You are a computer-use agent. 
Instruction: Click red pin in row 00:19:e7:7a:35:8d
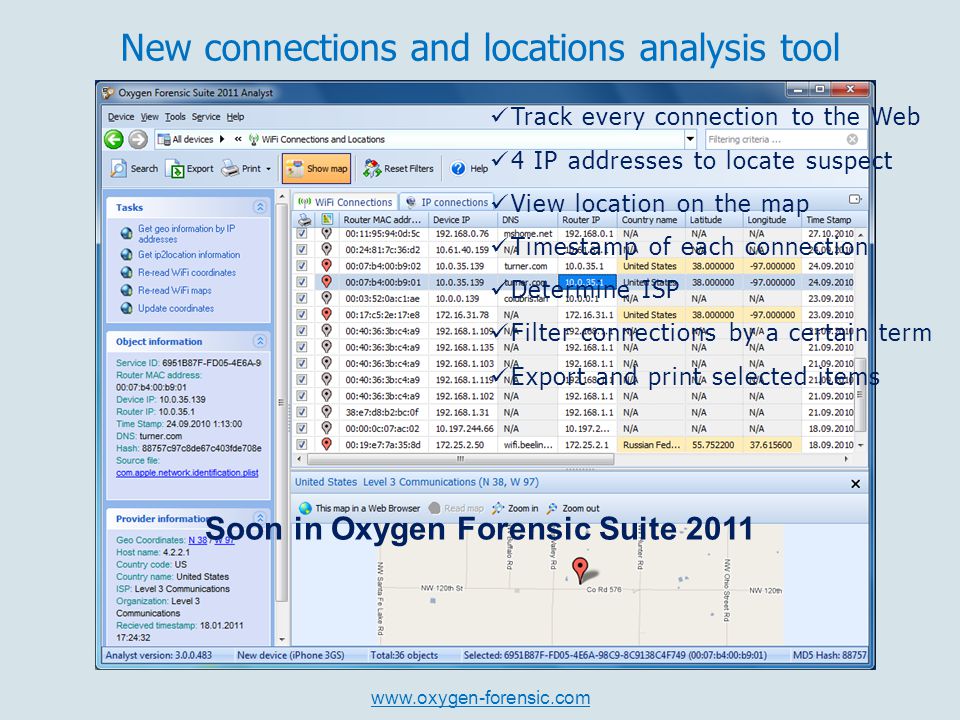(x=326, y=444)
